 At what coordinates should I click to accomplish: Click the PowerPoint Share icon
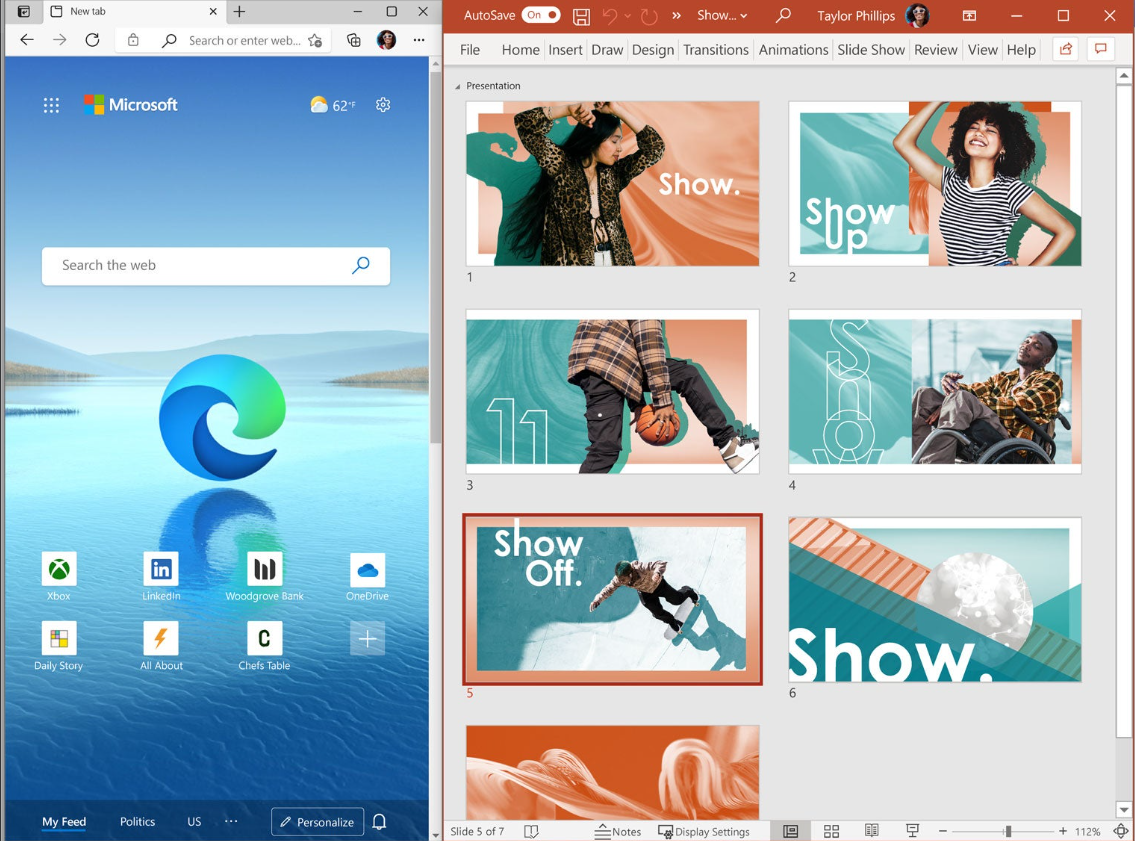click(x=1066, y=49)
